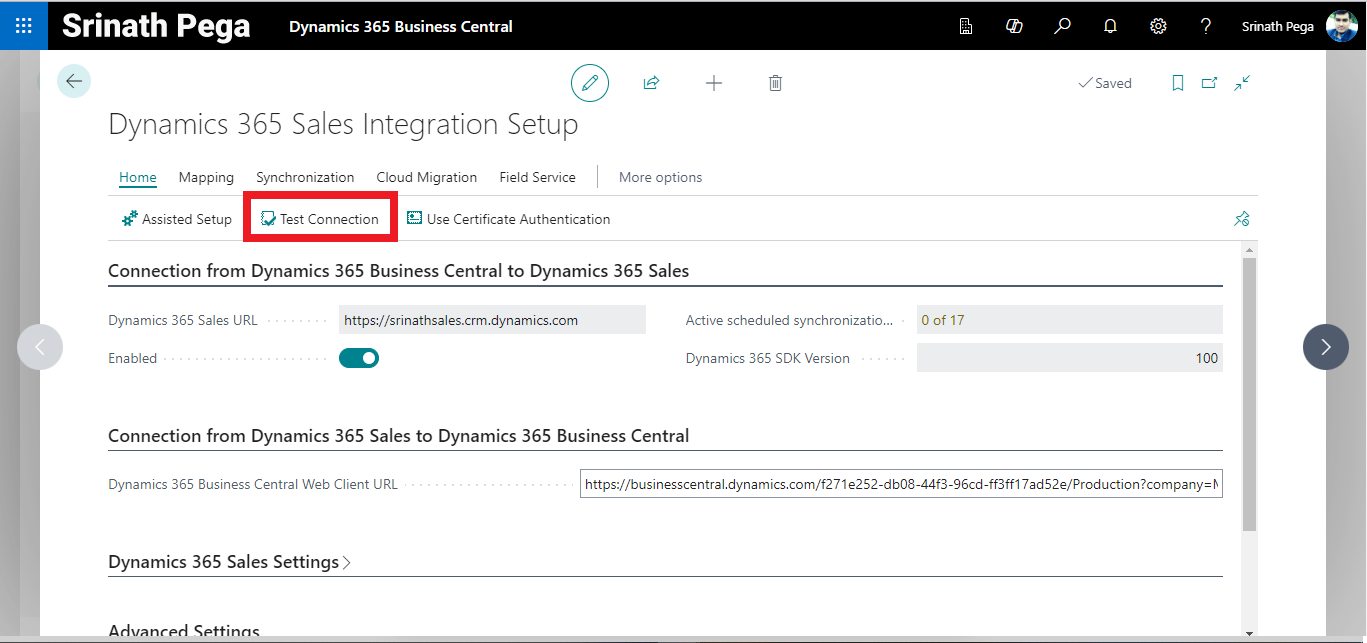This screenshot has height=643, width=1367.
Task: Click the plus new record icon
Action: [x=713, y=83]
